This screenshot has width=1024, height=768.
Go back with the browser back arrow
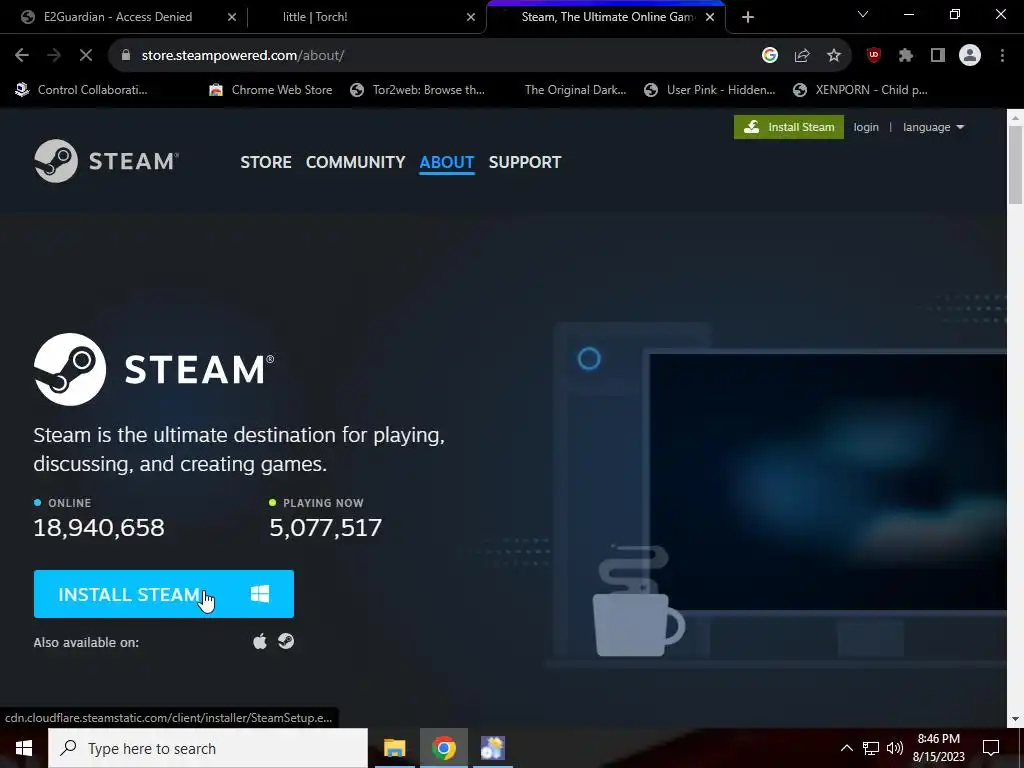(x=22, y=56)
